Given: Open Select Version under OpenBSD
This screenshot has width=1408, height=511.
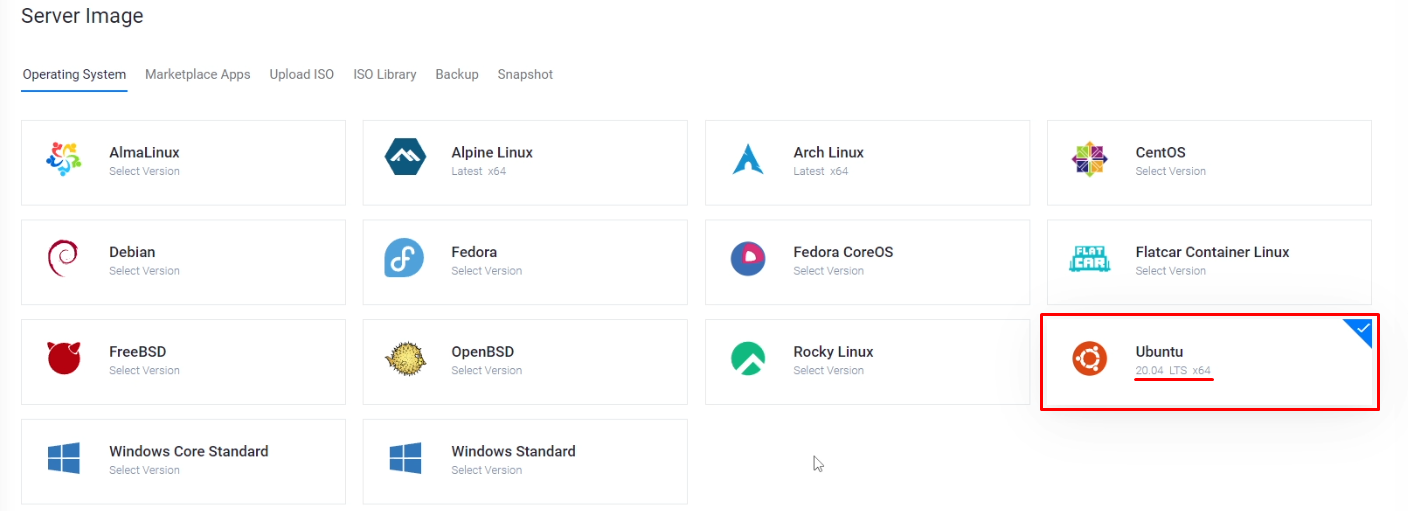Looking at the screenshot, I should pyautogui.click(x=487, y=370).
